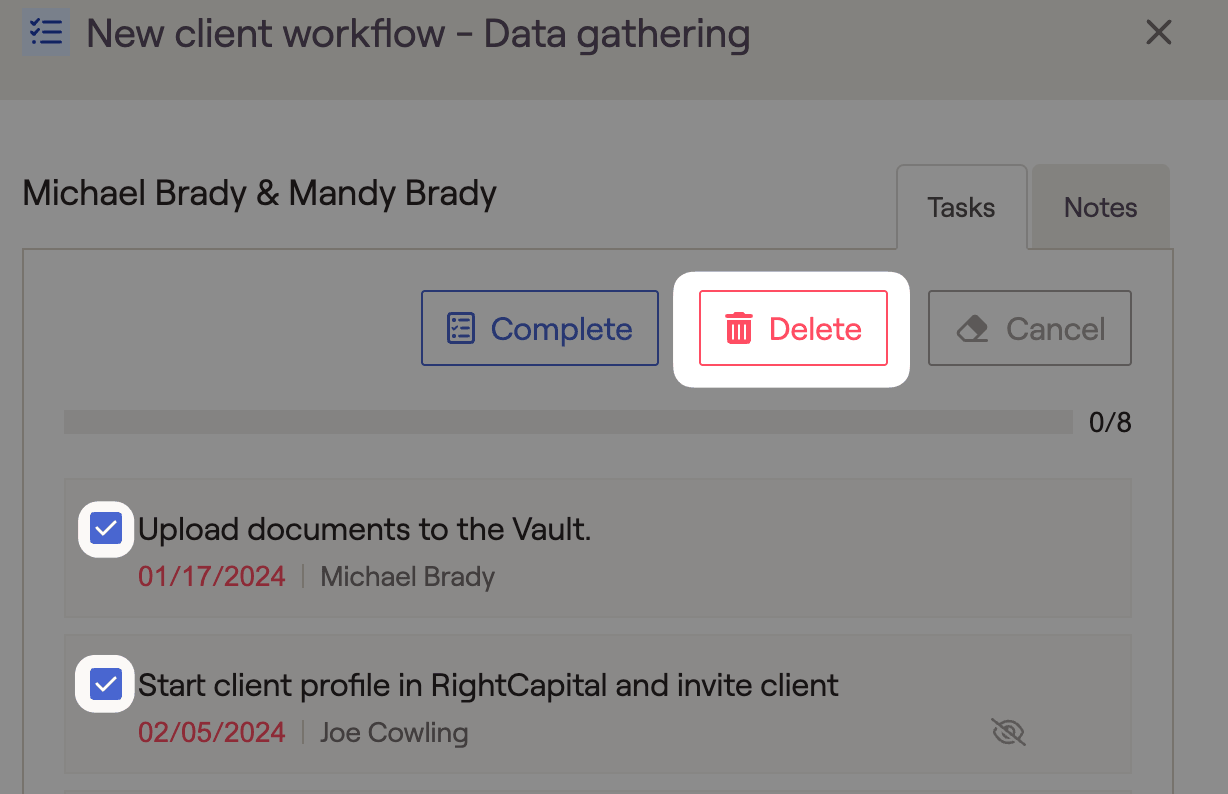Switch to the Notes tab
This screenshot has width=1228, height=794.
[x=1100, y=207]
